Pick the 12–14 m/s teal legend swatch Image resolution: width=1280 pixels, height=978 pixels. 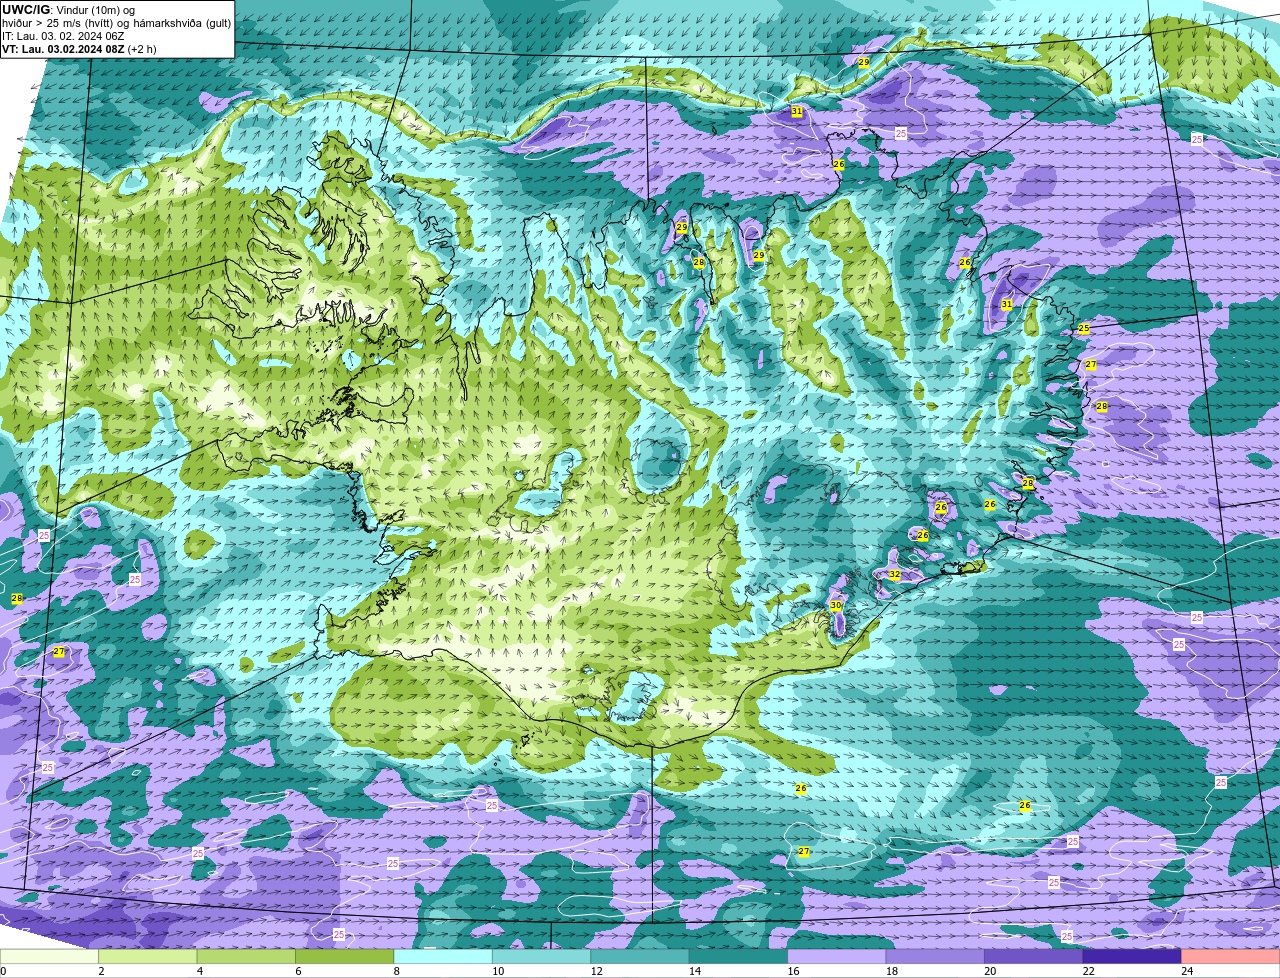tap(641, 957)
